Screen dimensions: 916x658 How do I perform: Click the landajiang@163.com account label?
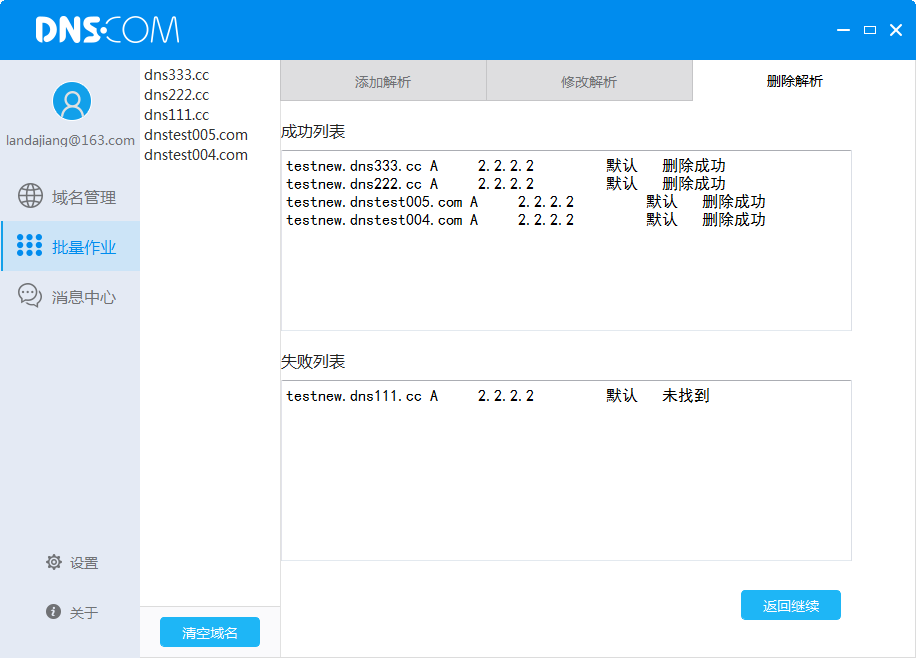70,141
